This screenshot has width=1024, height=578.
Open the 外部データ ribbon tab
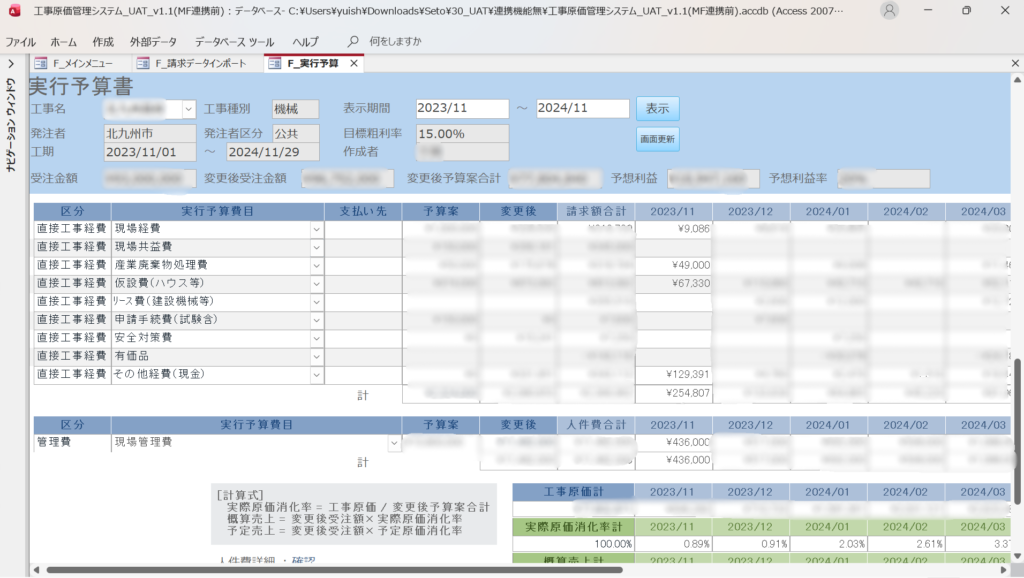[153, 42]
